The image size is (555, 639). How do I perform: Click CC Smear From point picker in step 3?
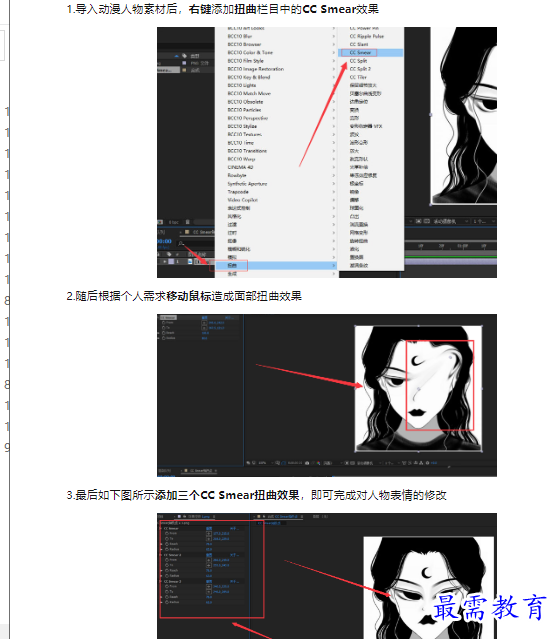pos(209,533)
